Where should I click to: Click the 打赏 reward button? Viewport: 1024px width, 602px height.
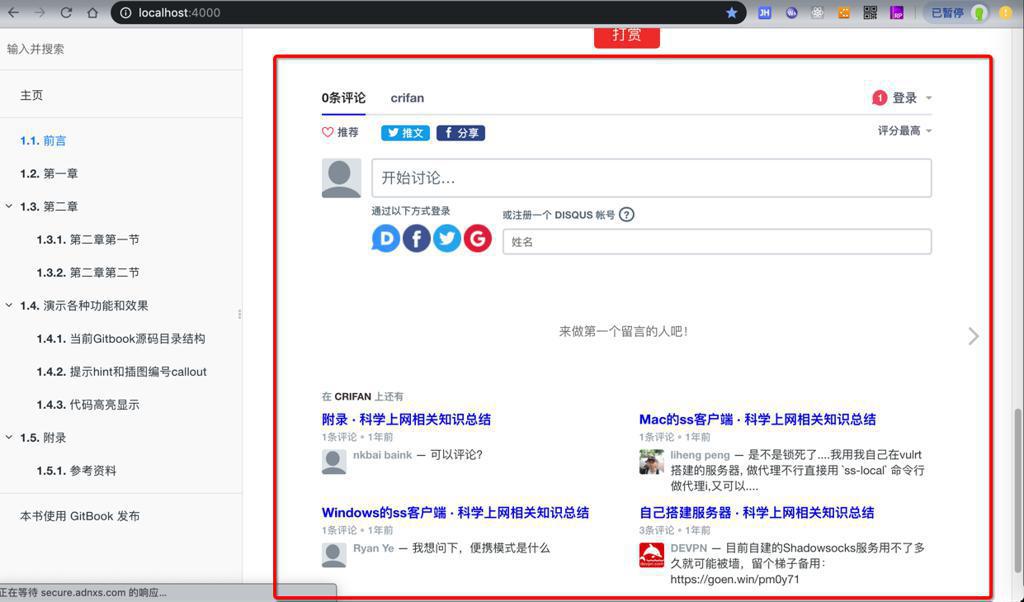(627, 36)
